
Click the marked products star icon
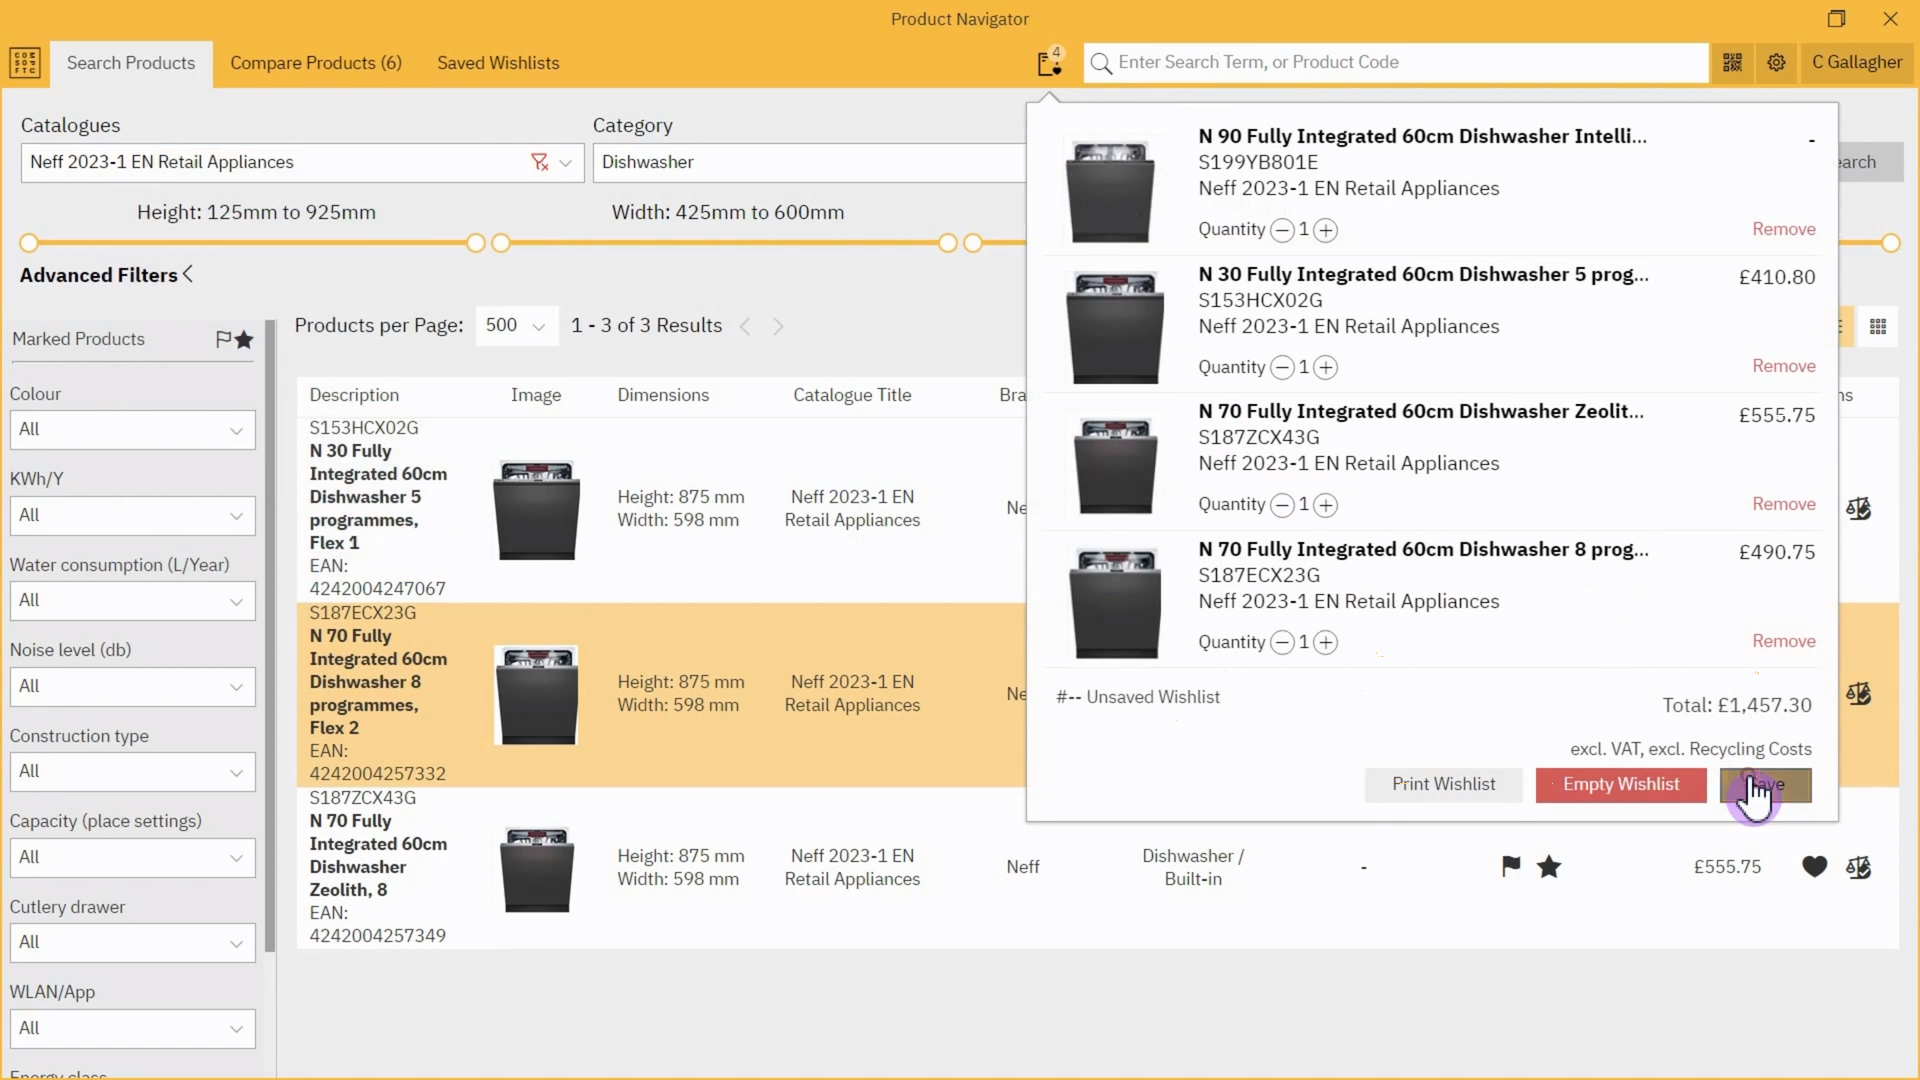point(244,339)
